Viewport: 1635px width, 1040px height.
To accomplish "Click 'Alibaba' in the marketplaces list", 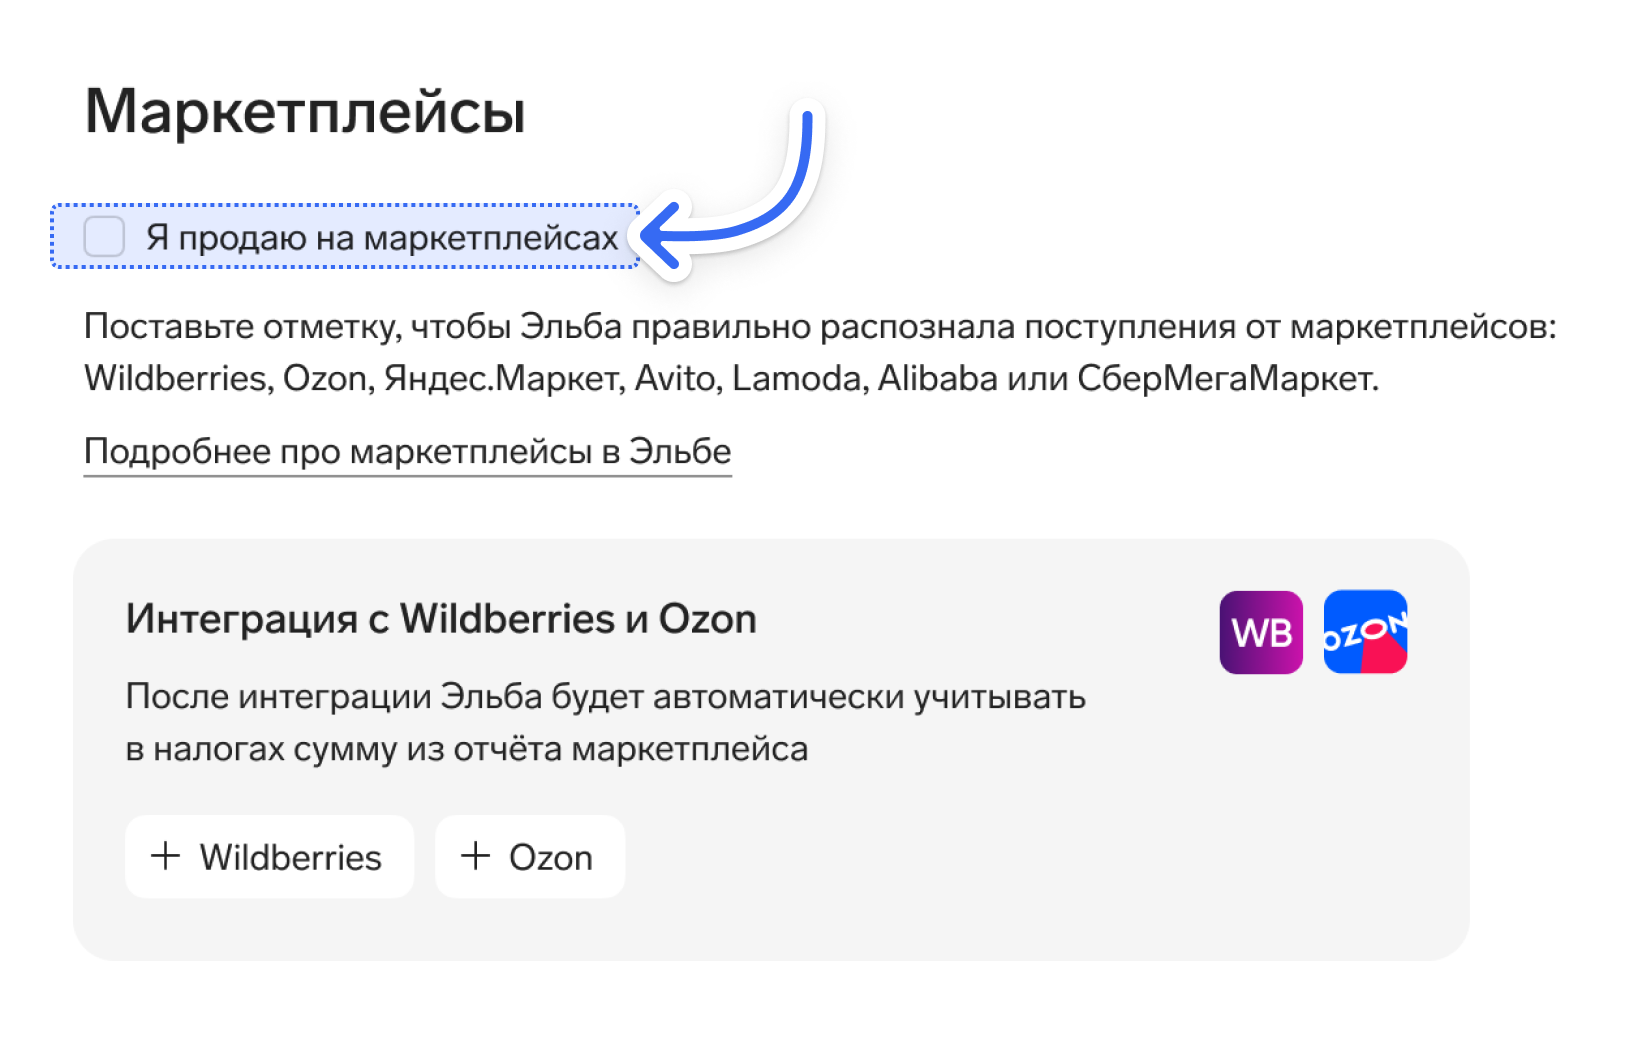I will (x=937, y=379).
